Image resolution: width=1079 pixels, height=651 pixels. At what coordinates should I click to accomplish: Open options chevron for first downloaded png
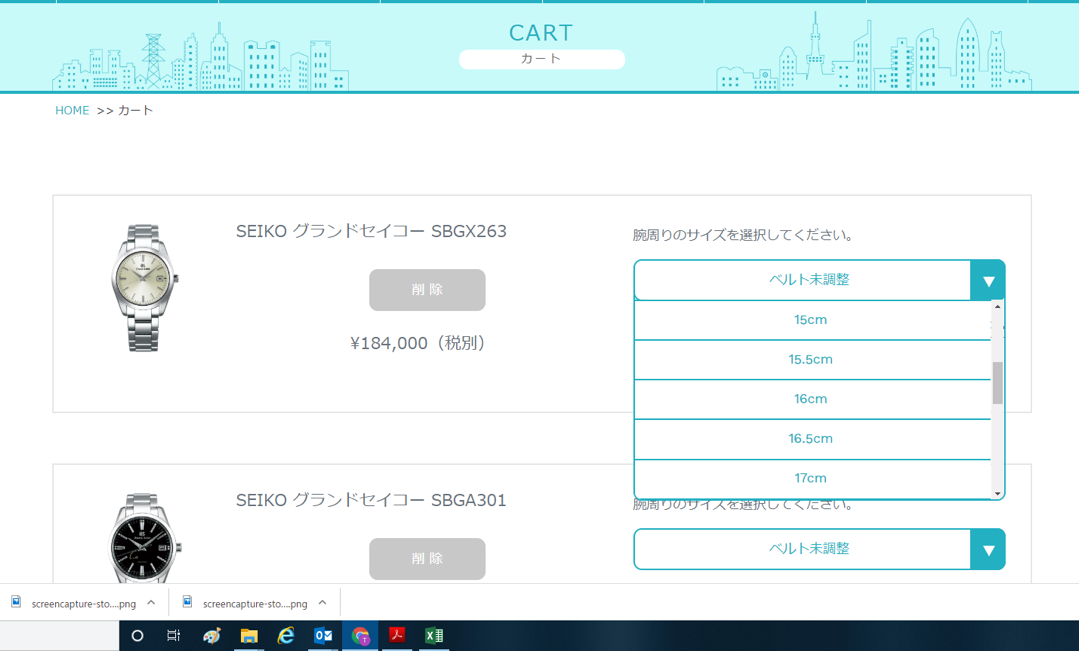(x=151, y=603)
